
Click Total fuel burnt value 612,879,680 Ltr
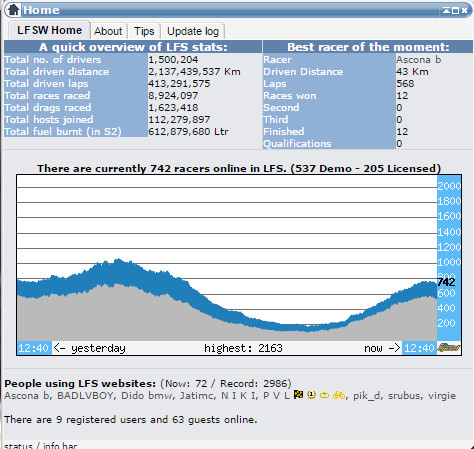tap(188, 132)
